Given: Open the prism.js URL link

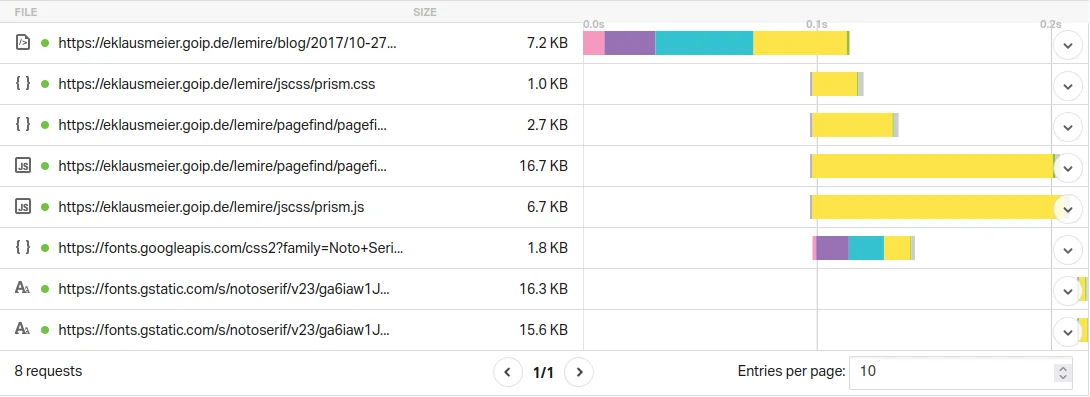Looking at the screenshot, I should click(211, 206).
